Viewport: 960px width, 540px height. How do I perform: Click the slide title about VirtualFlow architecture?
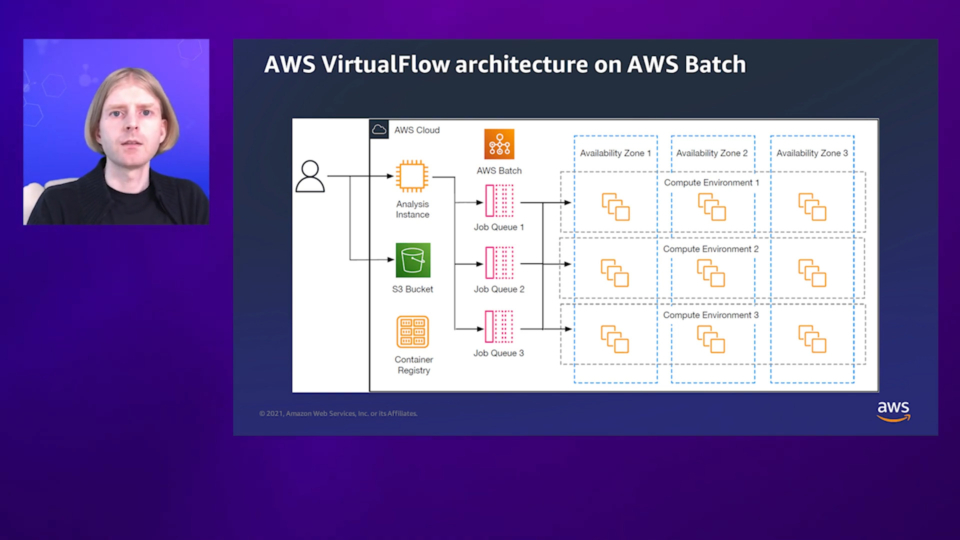(504, 65)
